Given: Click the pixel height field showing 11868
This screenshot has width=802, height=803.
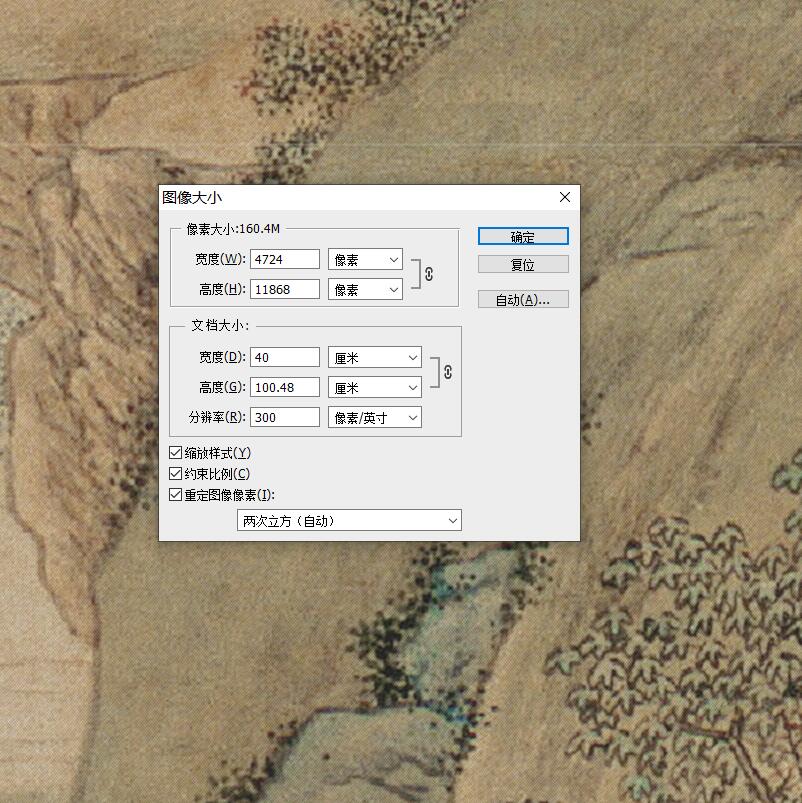Looking at the screenshot, I should pos(285,289).
